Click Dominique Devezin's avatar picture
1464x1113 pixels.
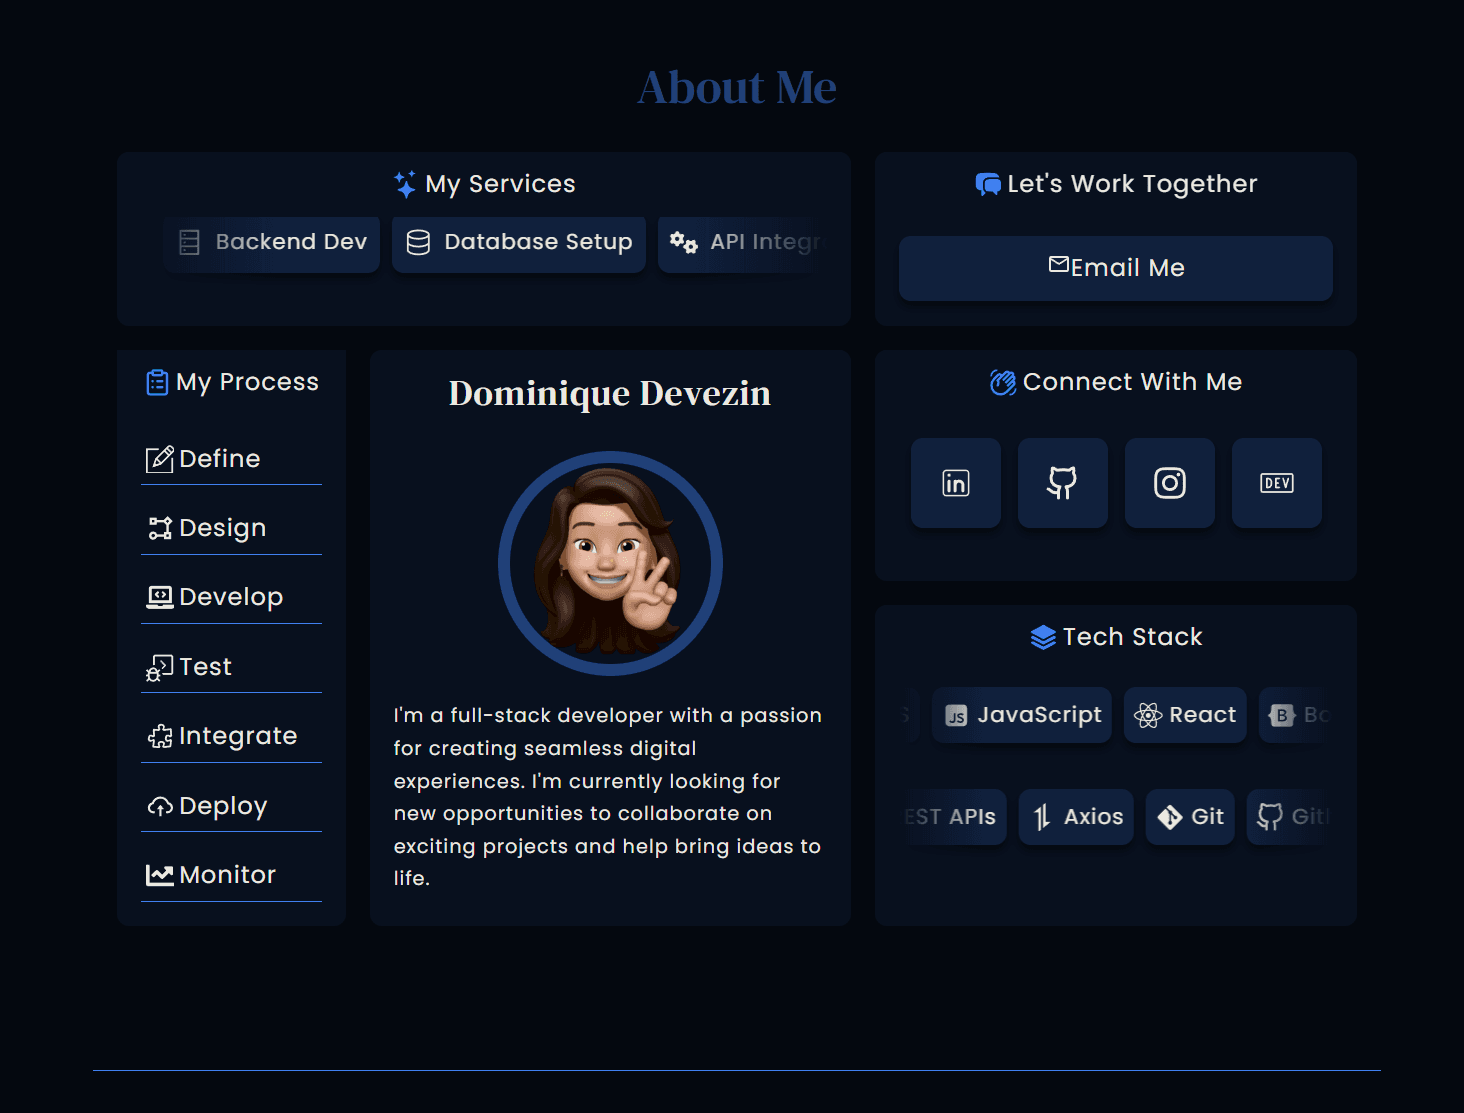(x=612, y=563)
